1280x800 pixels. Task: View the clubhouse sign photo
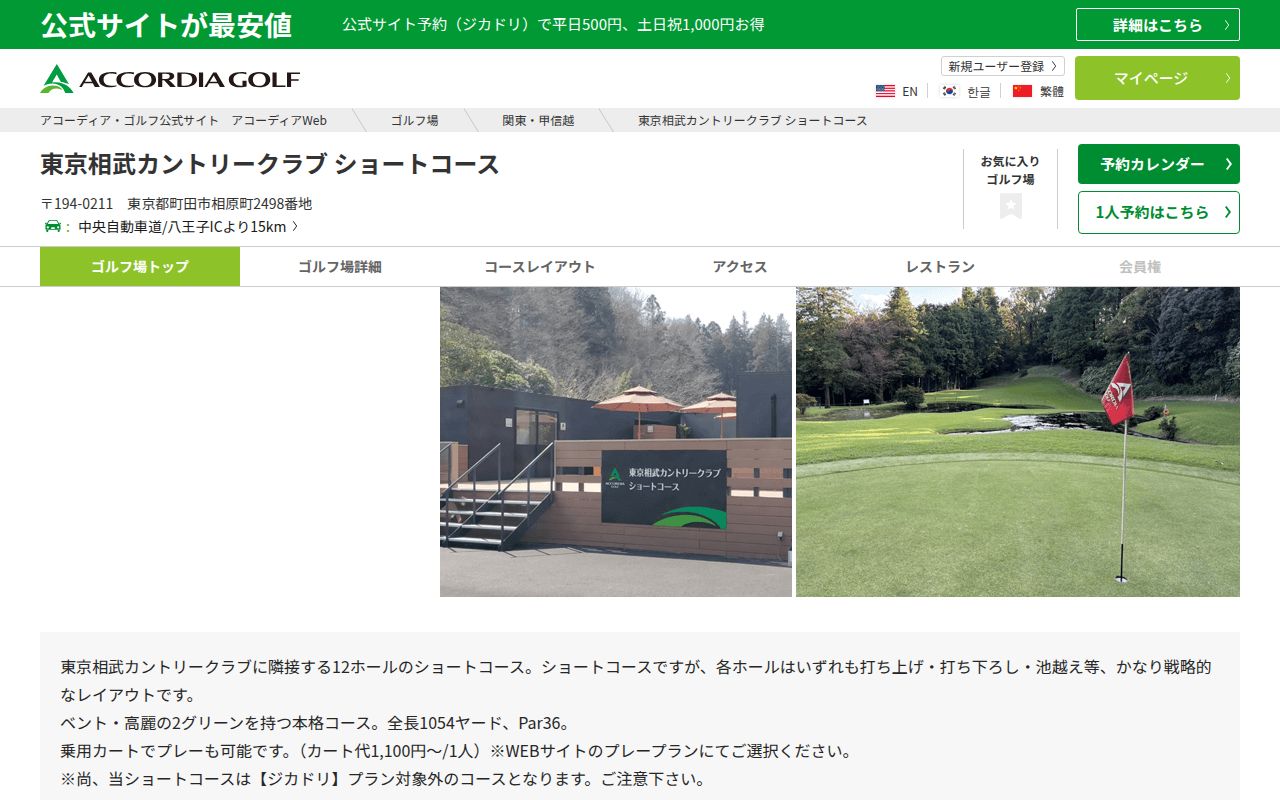click(616, 442)
